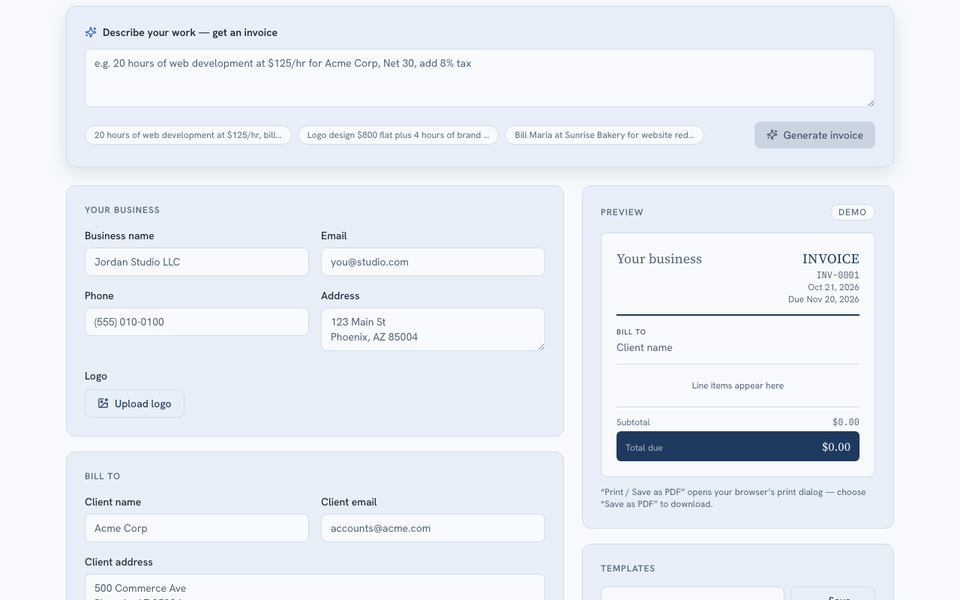Click the Subtotal $0.00 value
The width and height of the screenshot is (960, 600).
846,422
